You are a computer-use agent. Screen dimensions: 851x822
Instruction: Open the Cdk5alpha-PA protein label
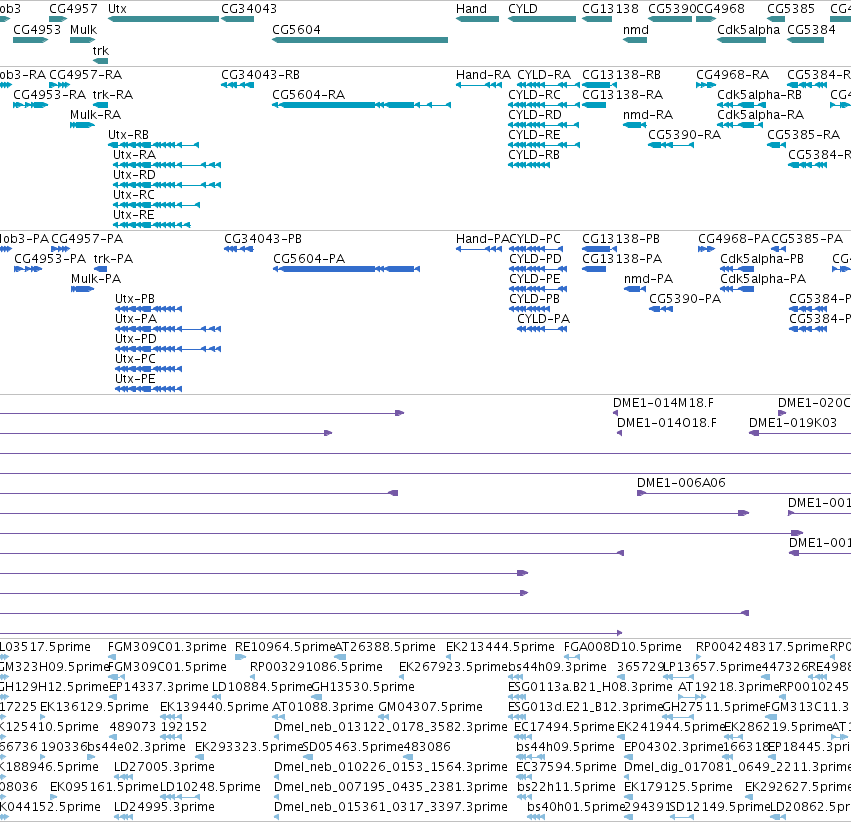[x=763, y=279]
